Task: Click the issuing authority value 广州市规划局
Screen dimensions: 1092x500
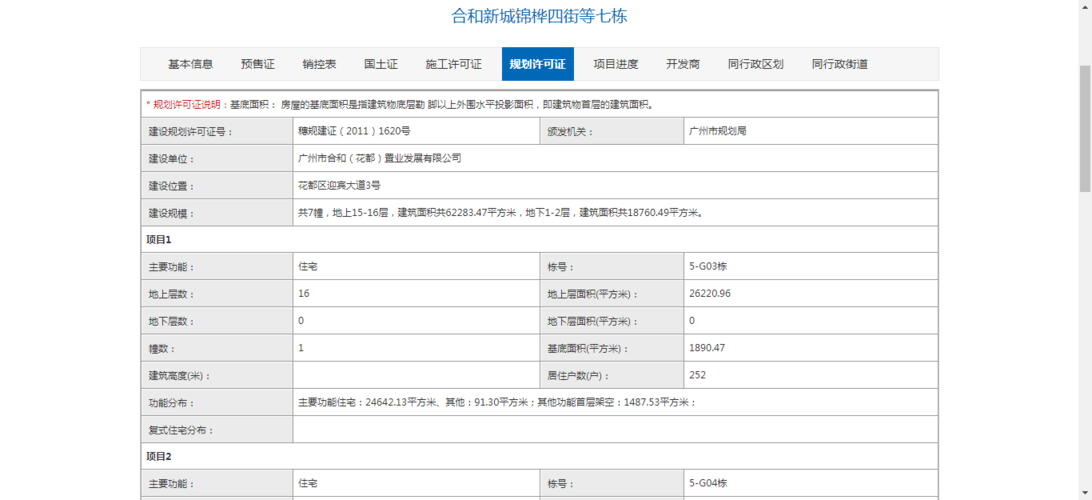Action: pos(718,131)
